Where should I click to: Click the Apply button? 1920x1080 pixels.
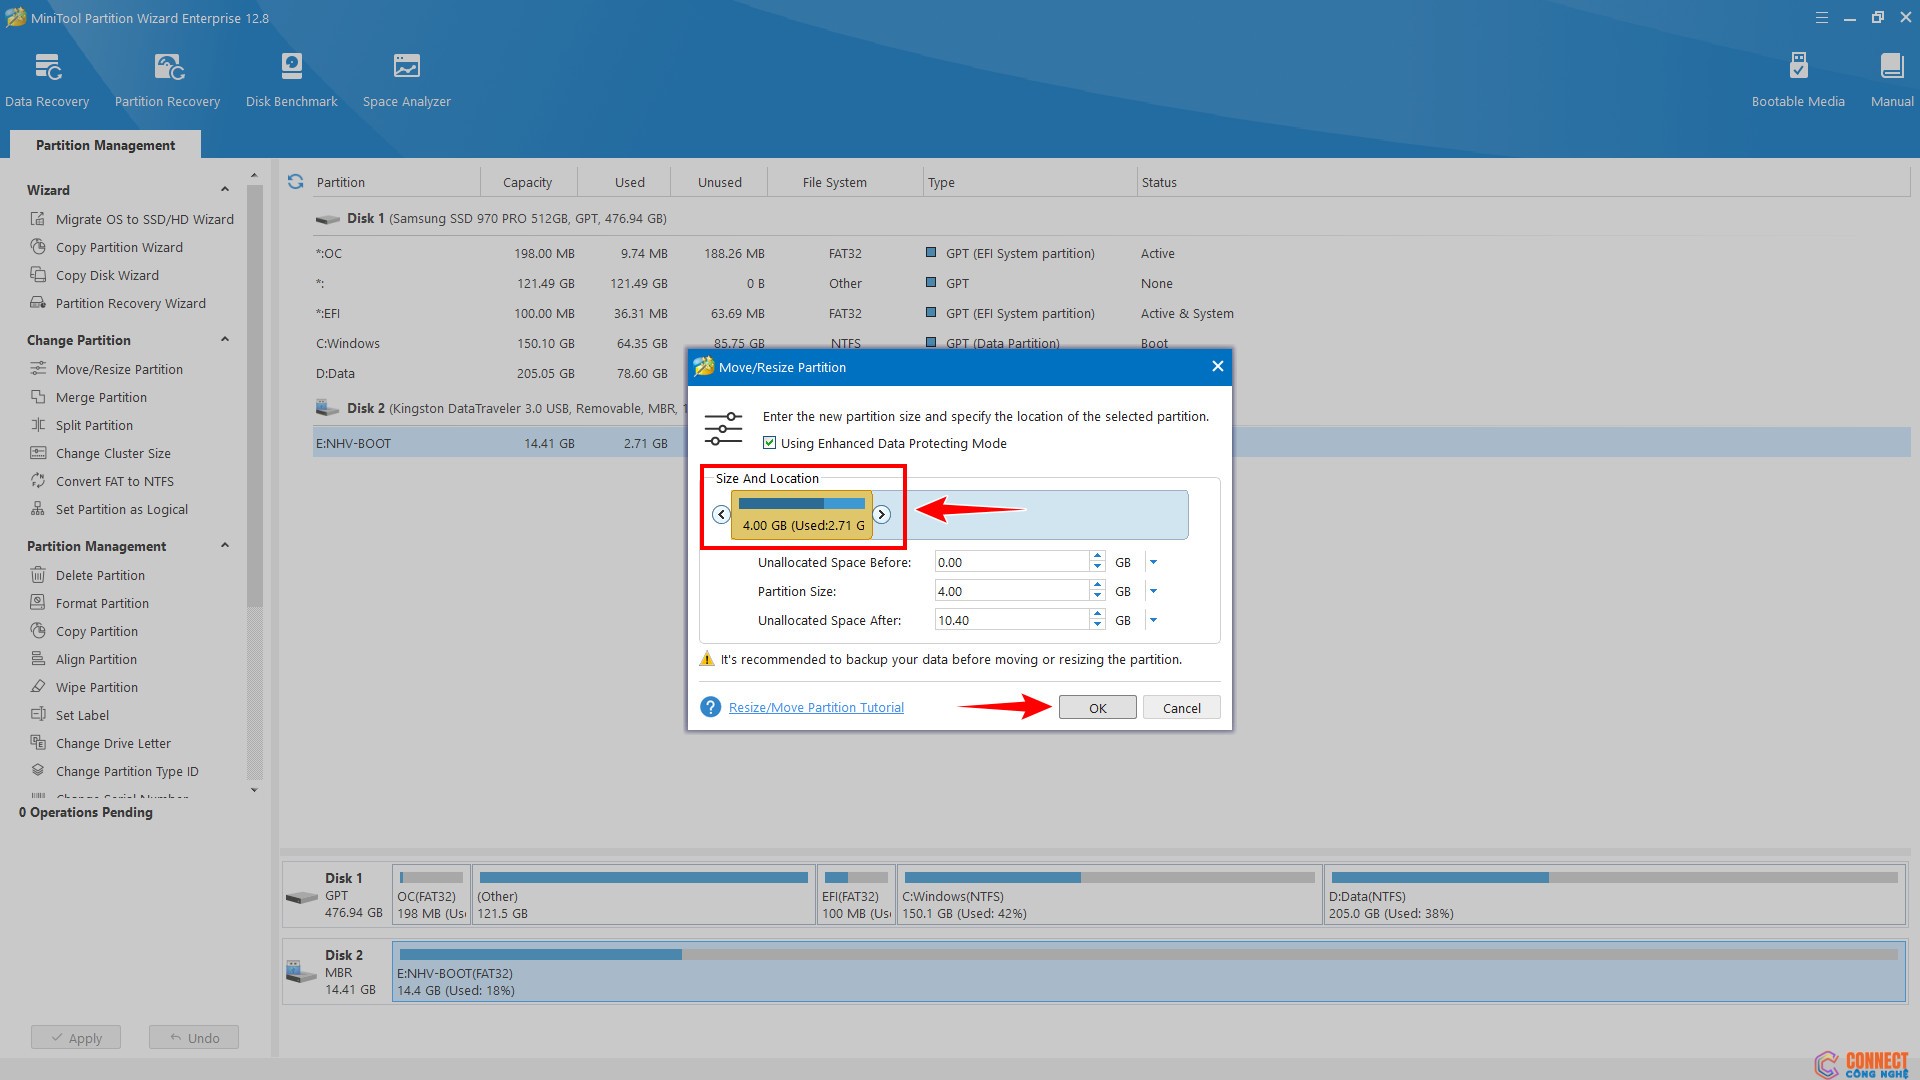(76, 1037)
